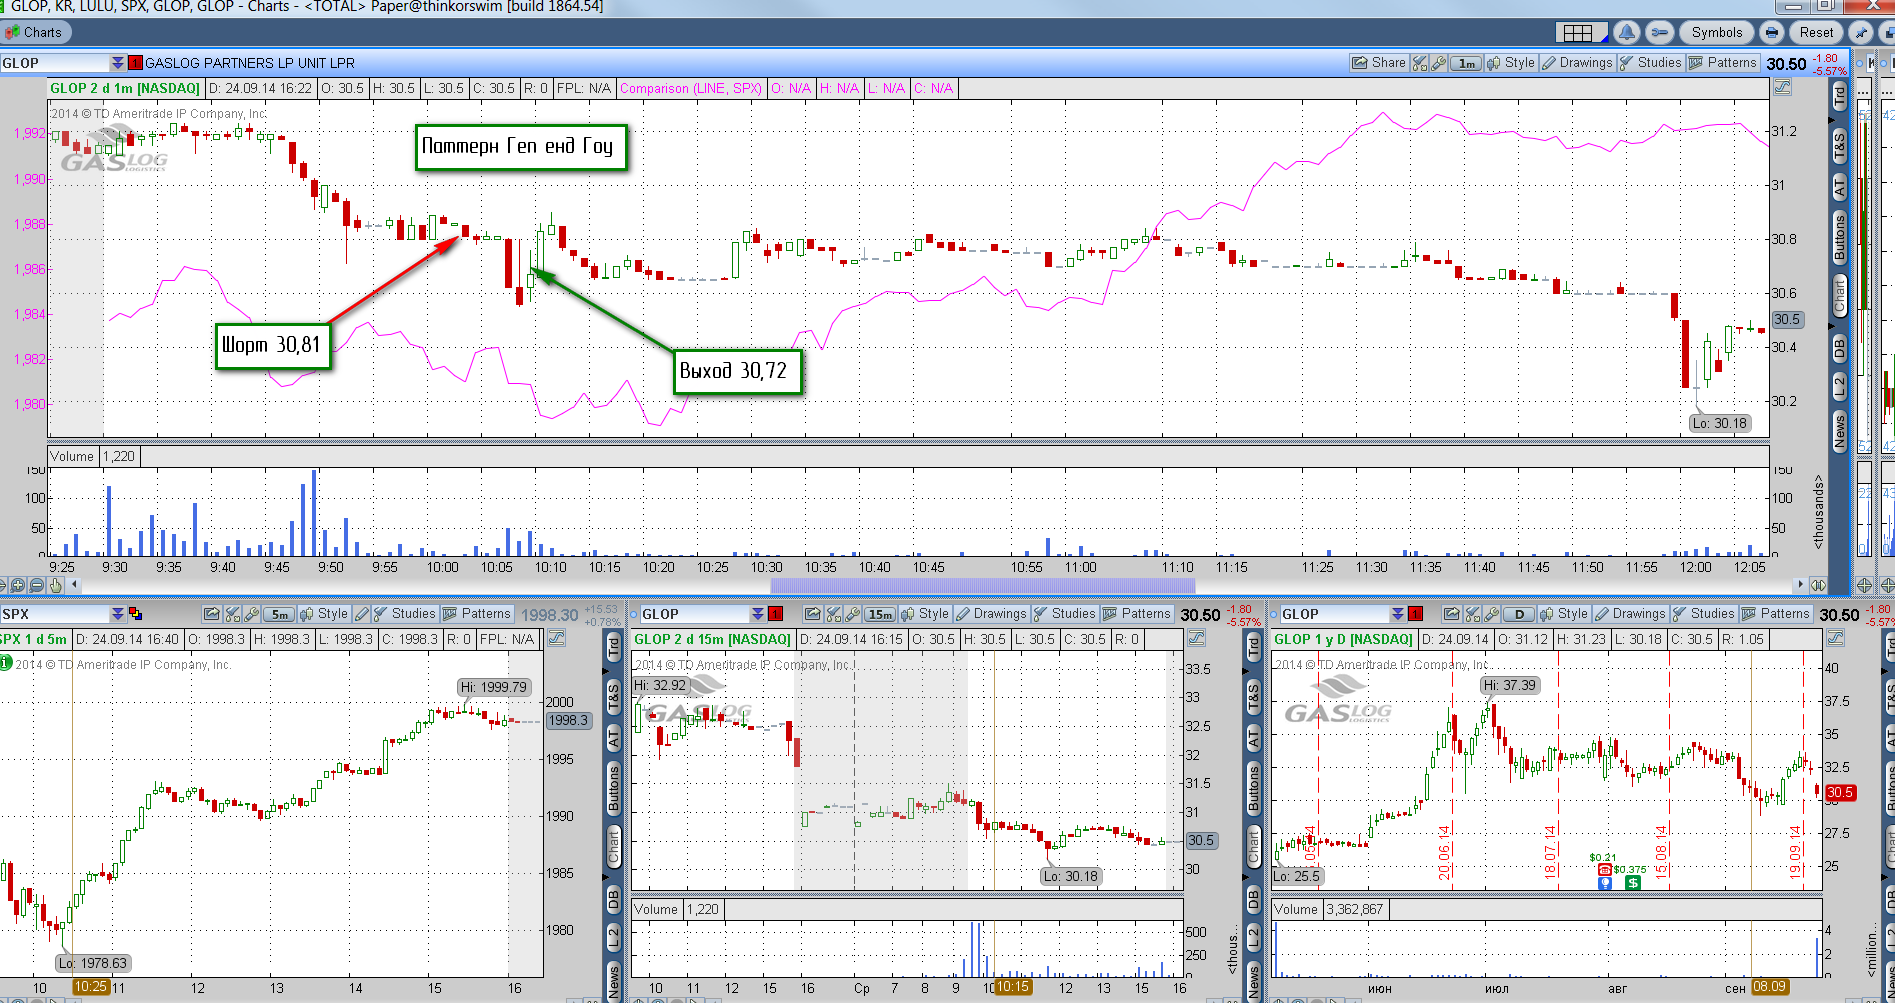The height and width of the screenshot is (1003, 1895).
Task: Open DB side tab in main chart
Action: (1840, 348)
